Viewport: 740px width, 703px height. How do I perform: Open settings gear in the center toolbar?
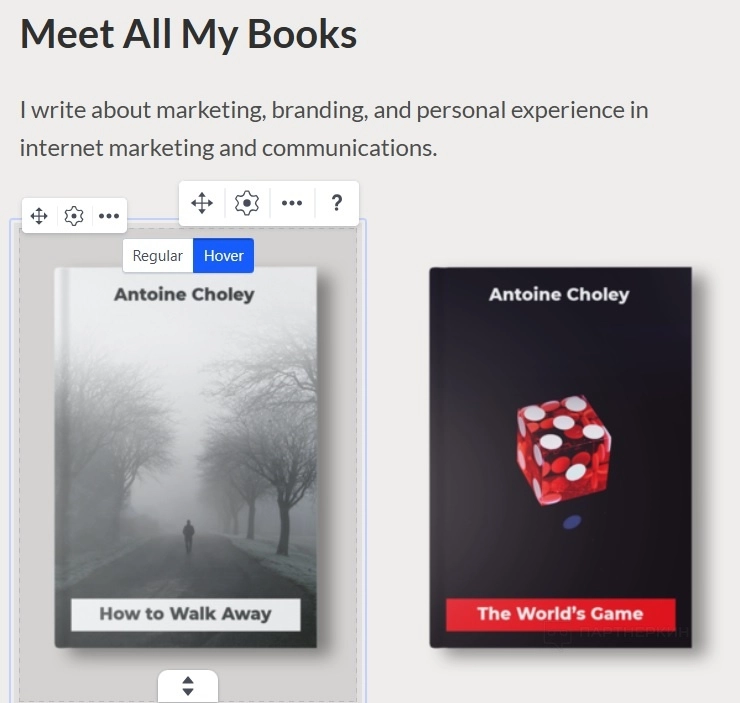click(x=247, y=203)
